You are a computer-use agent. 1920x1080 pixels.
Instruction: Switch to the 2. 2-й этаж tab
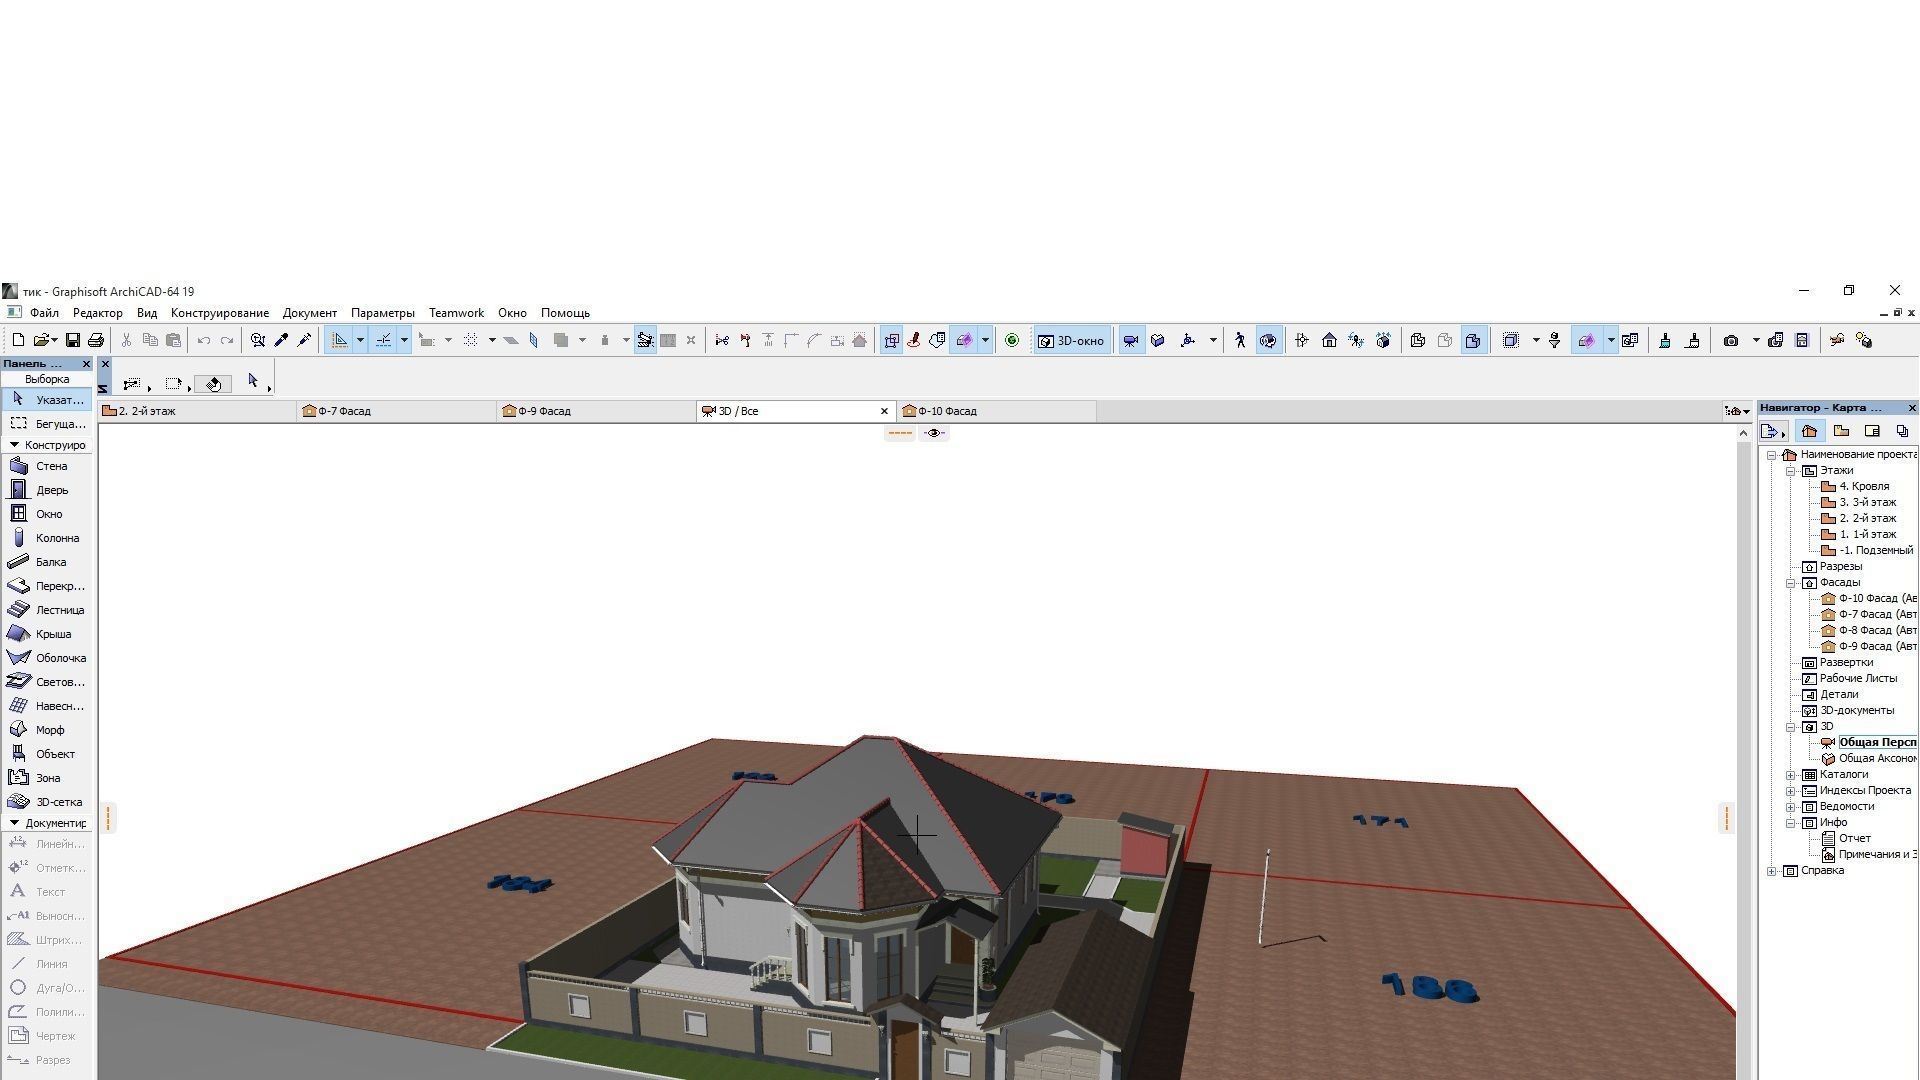pyautogui.click(x=197, y=411)
